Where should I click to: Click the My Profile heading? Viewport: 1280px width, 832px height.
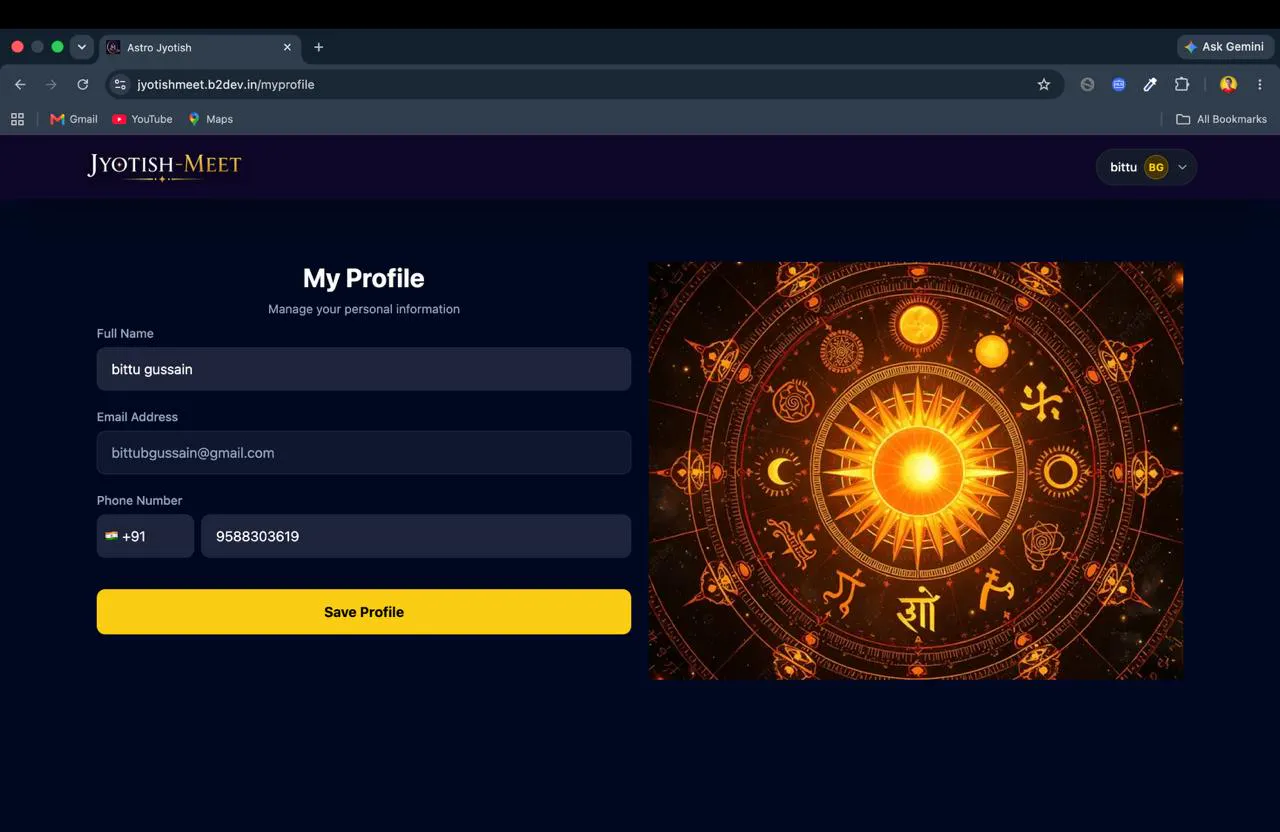[x=364, y=278]
